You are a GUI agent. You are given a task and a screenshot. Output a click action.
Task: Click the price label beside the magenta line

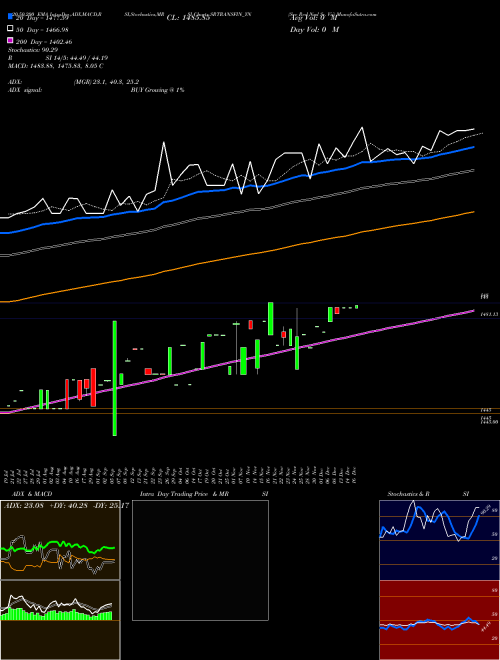[489, 314]
